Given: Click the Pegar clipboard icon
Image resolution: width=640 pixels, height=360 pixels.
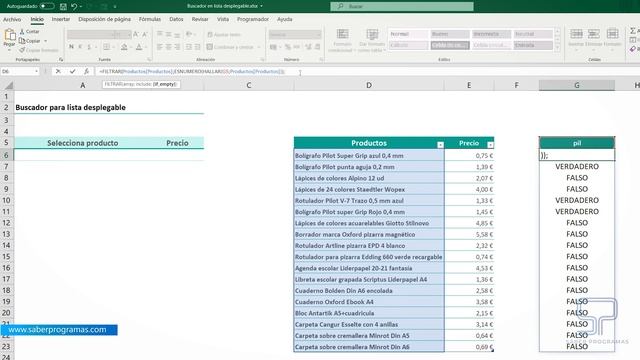Looking at the screenshot, I should (x=9, y=35).
